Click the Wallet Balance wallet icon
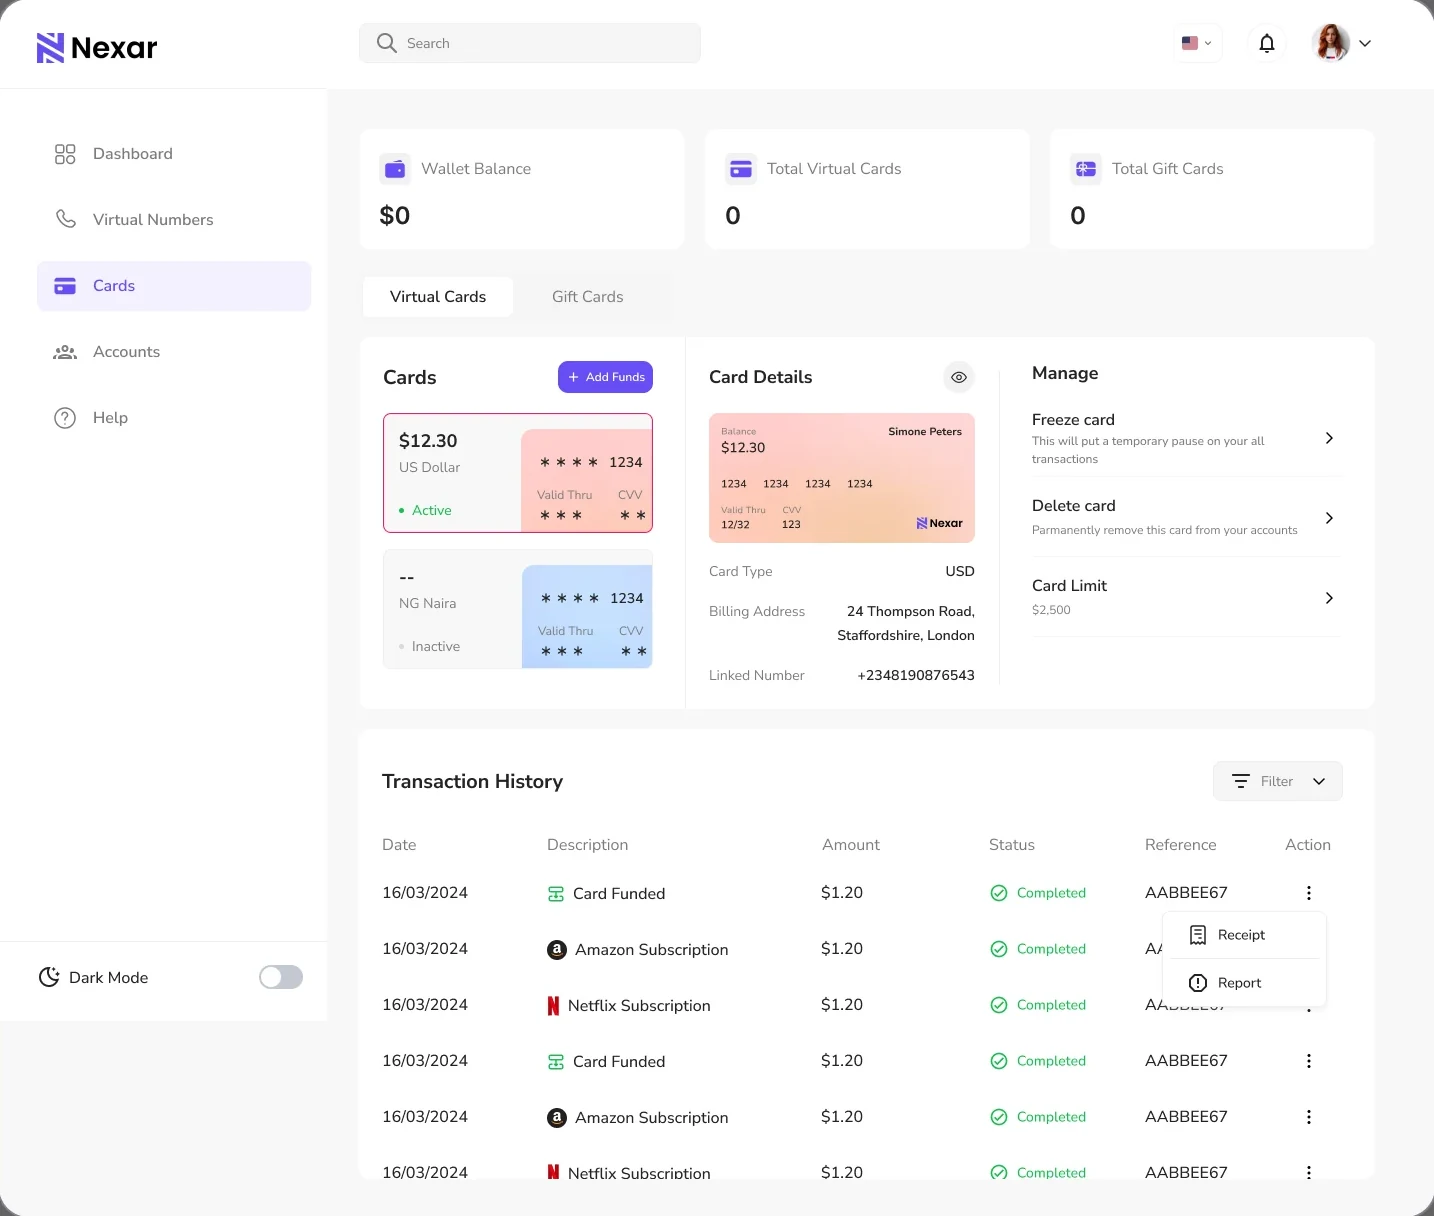 click(x=395, y=169)
